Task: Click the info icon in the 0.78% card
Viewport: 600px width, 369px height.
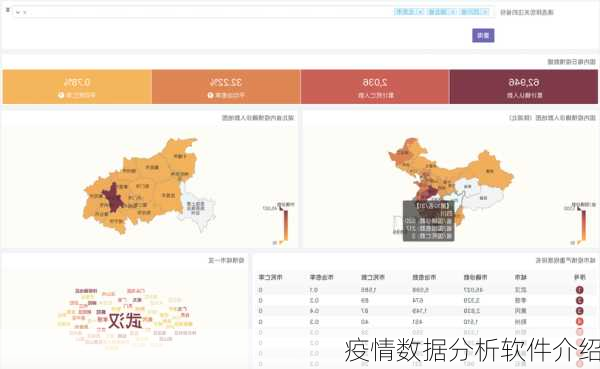Action: (x=61, y=95)
